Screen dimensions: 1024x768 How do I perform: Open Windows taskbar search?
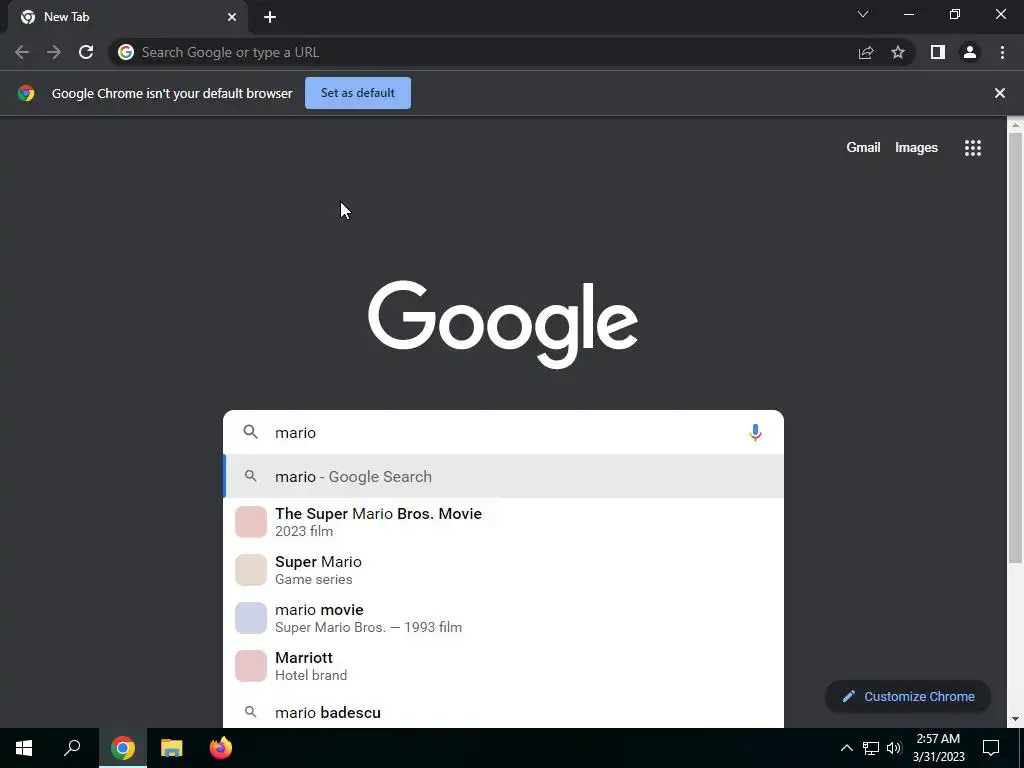pos(72,748)
